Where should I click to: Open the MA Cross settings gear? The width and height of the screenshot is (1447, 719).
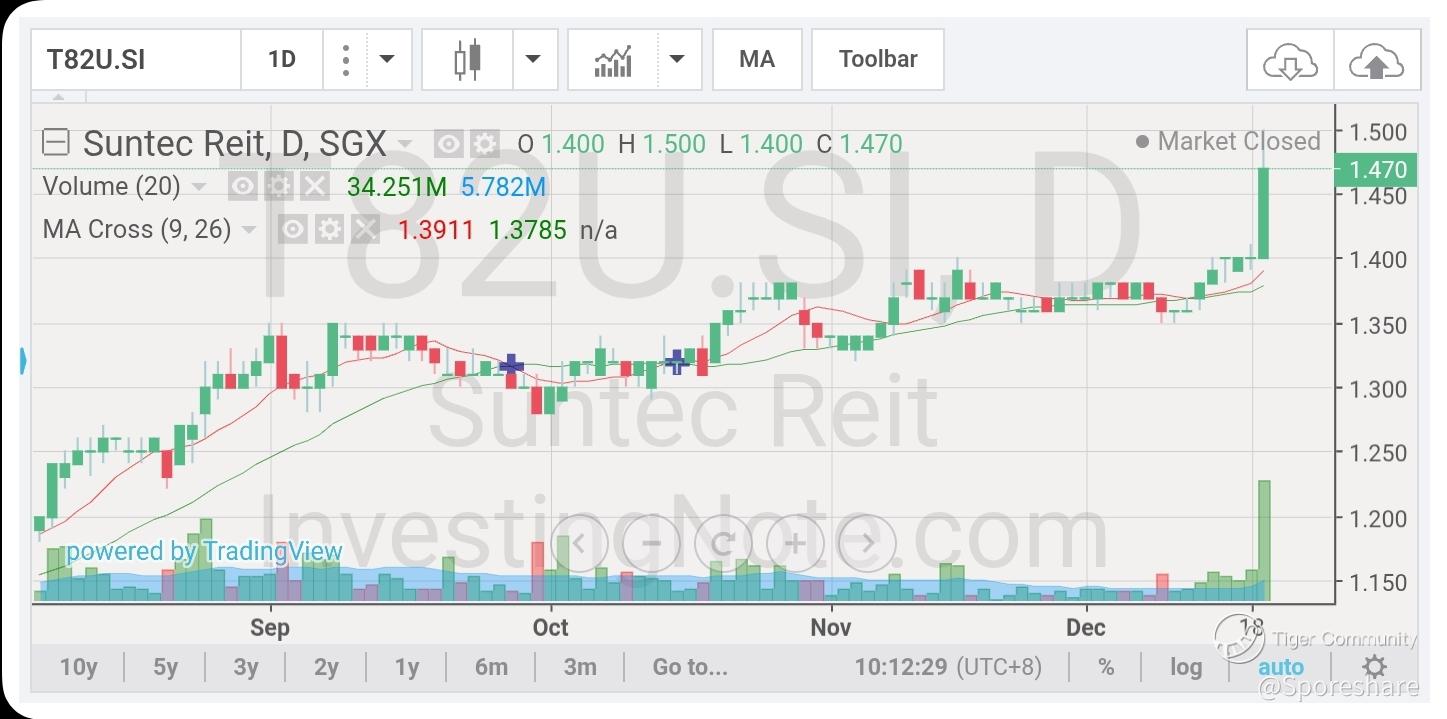[329, 230]
